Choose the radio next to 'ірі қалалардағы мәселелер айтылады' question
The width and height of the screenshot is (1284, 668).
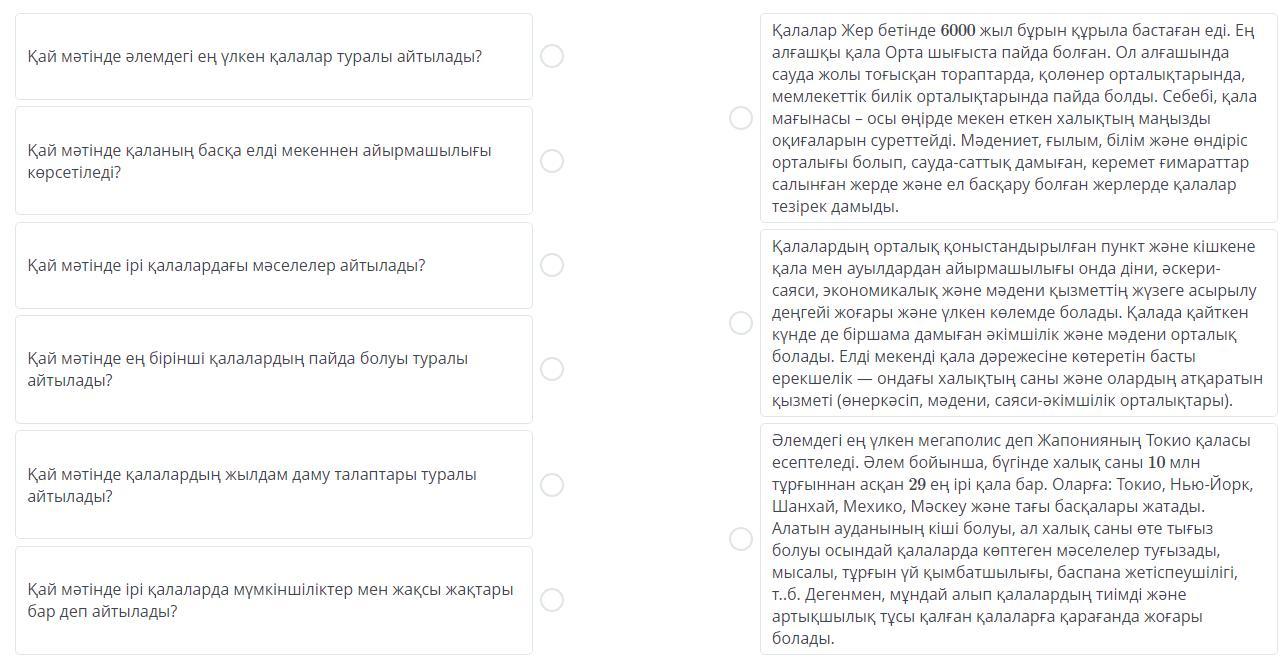click(551, 265)
